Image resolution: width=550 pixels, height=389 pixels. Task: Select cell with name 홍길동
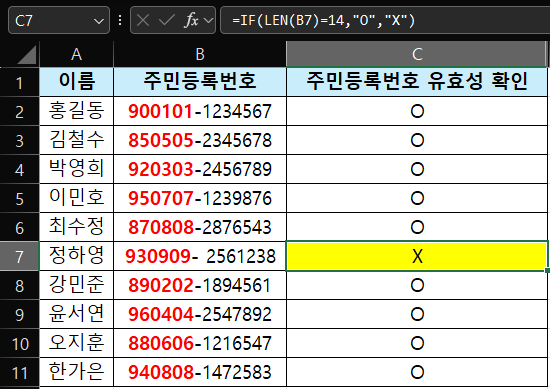pos(76,111)
